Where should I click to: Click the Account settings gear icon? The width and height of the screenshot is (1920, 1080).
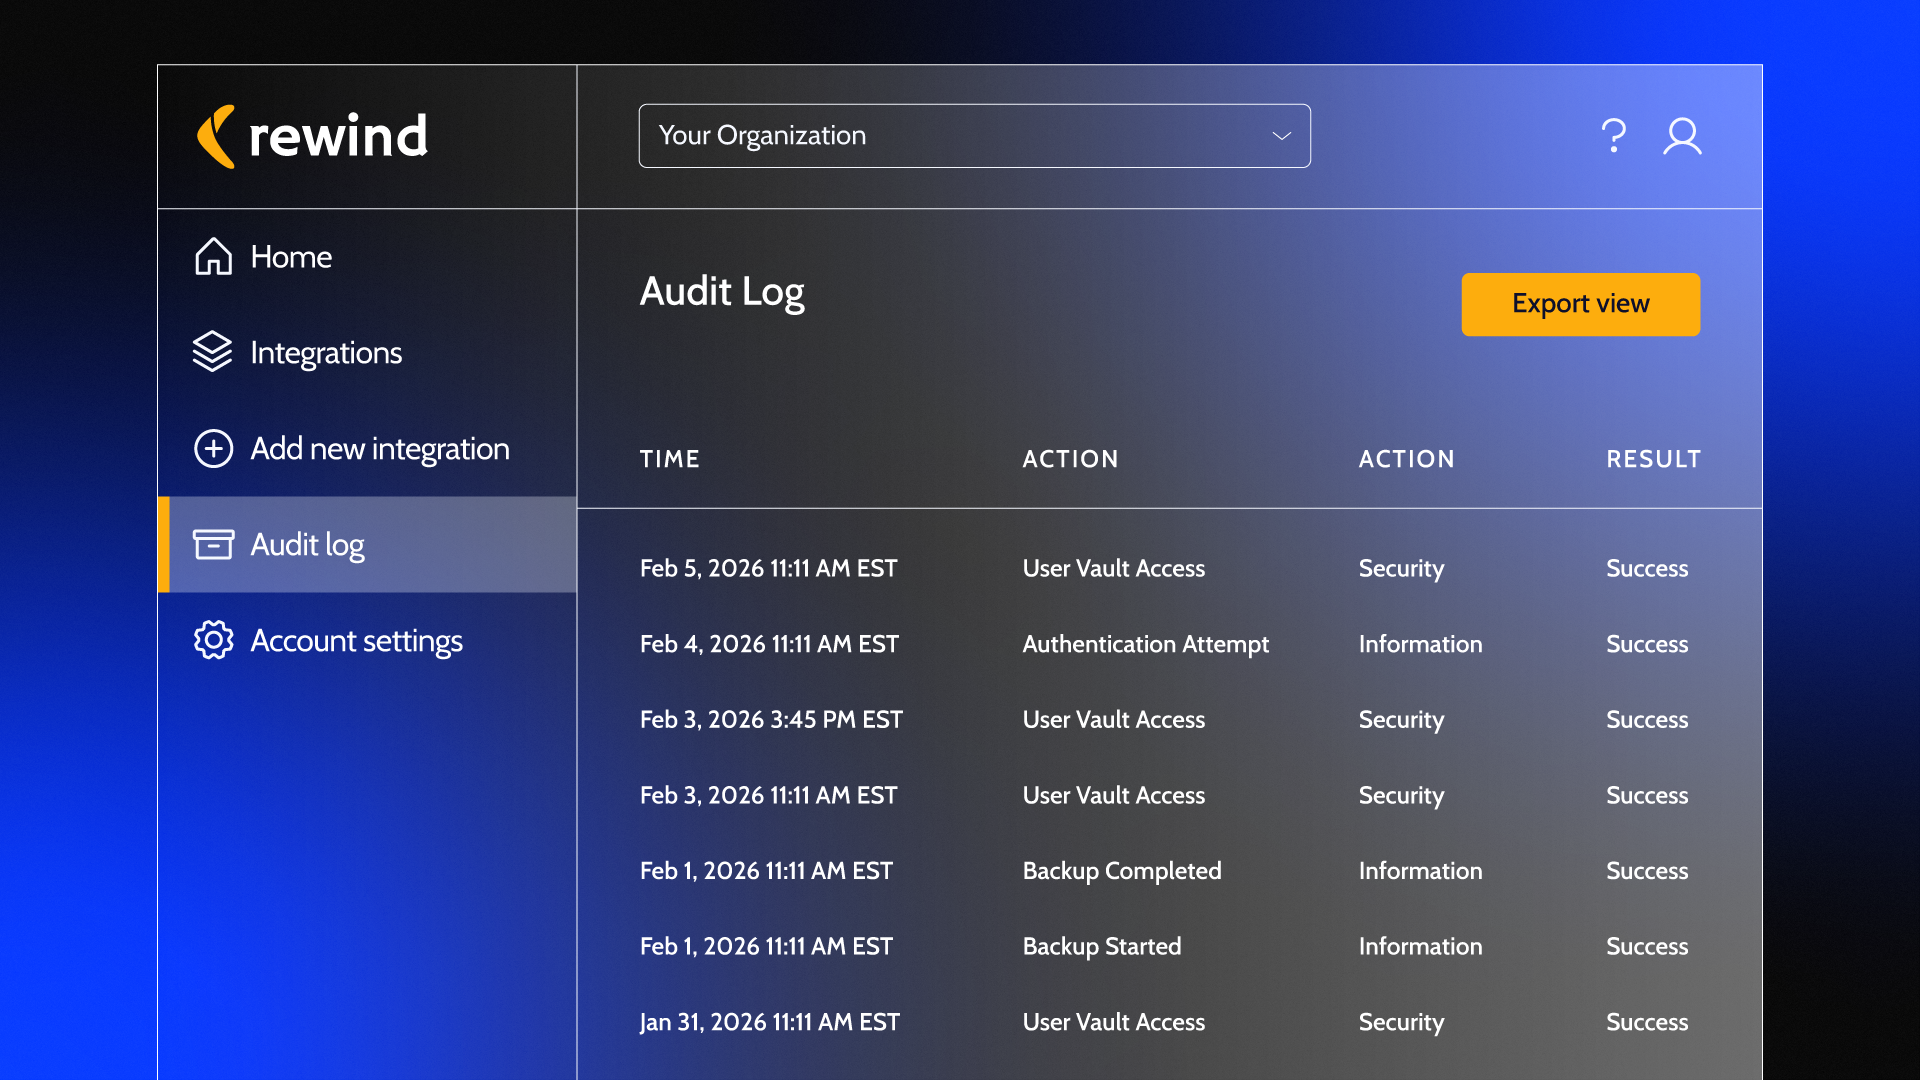coord(213,640)
